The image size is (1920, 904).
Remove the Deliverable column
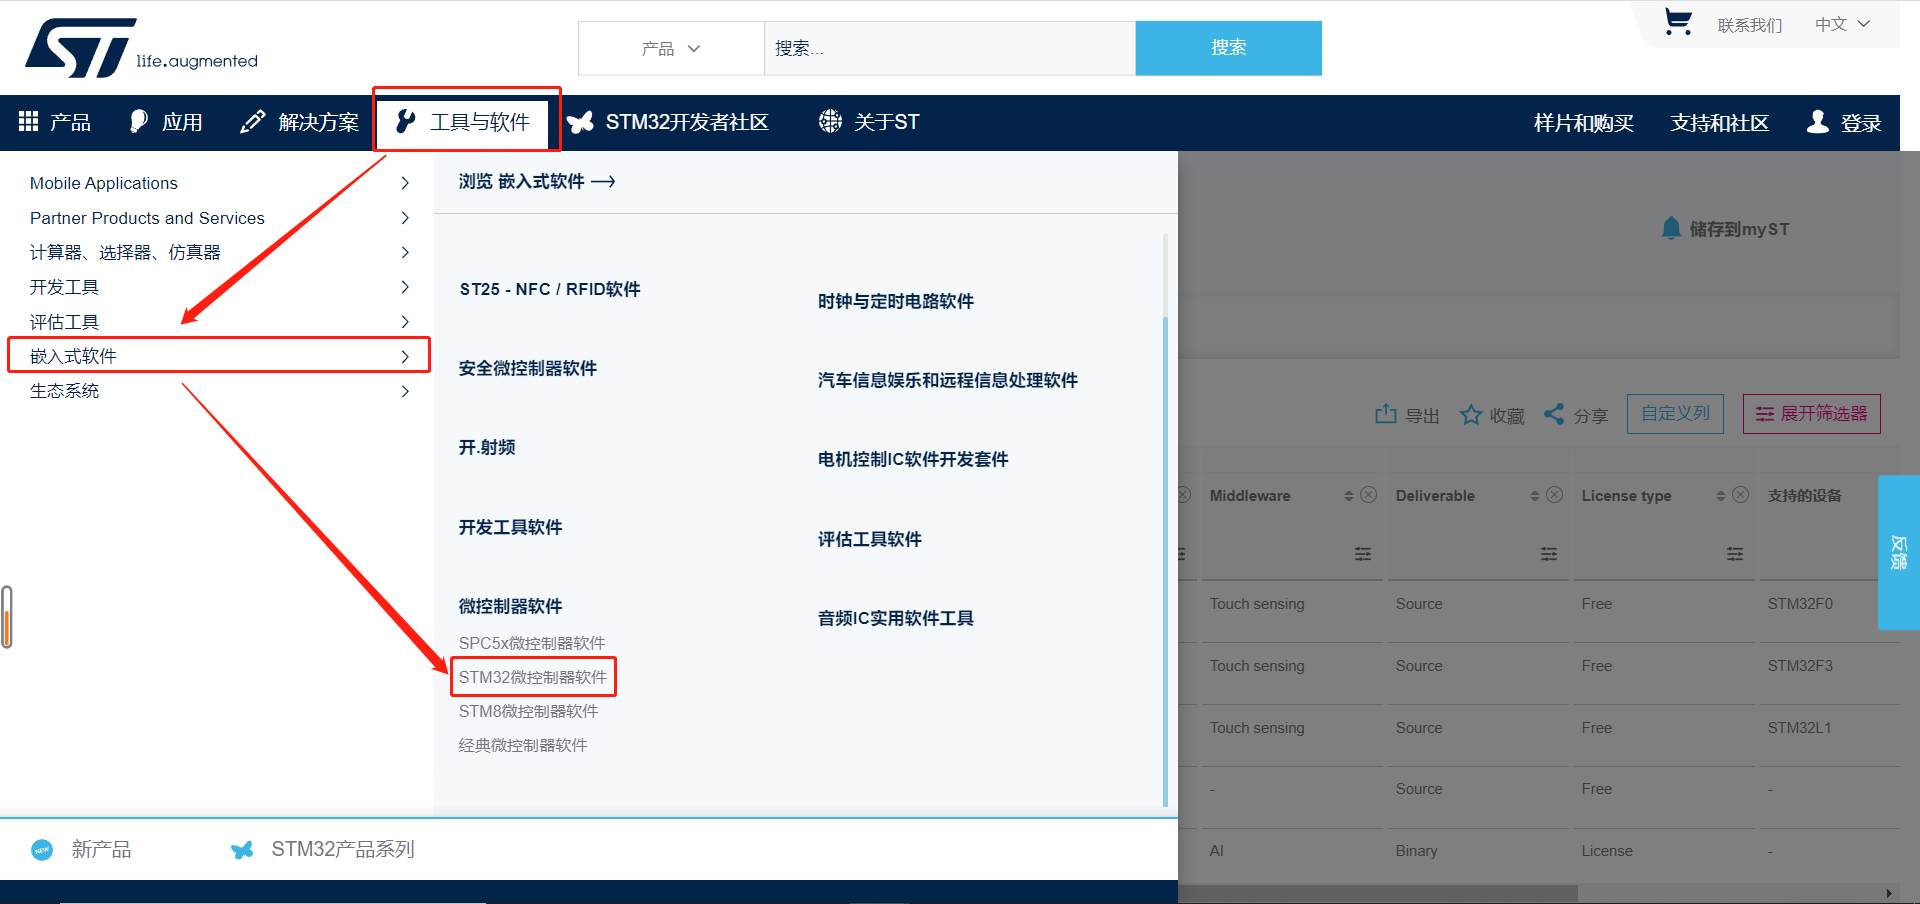tap(1555, 495)
